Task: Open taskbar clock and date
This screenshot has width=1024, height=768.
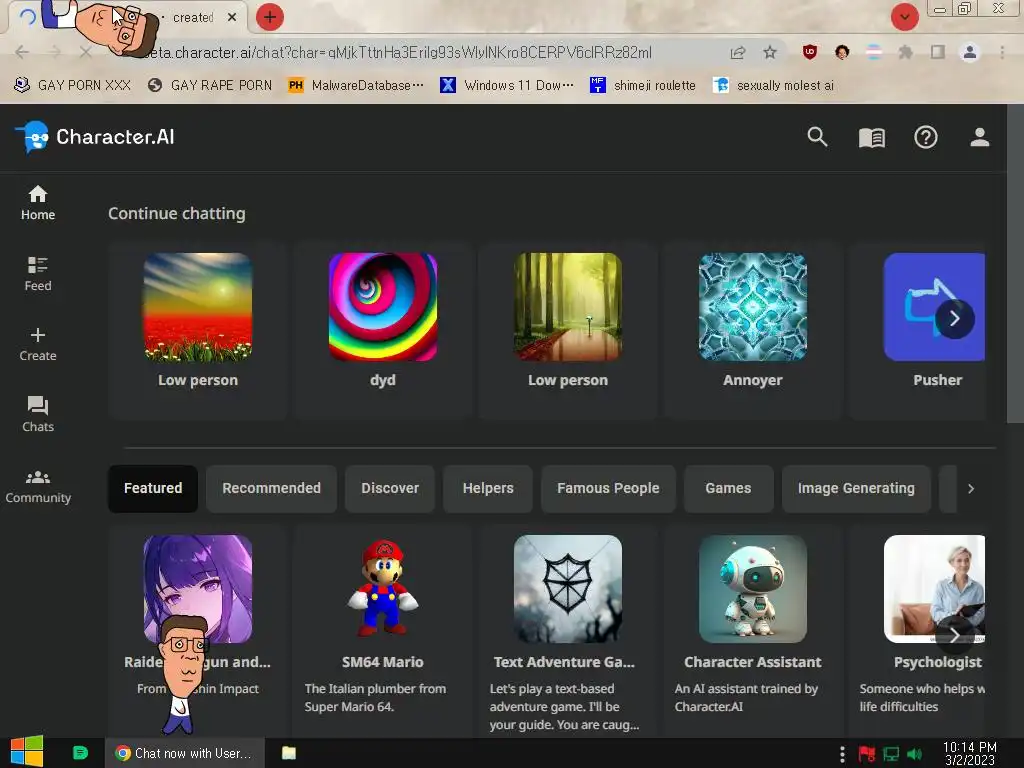Action: (x=970, y=753)
